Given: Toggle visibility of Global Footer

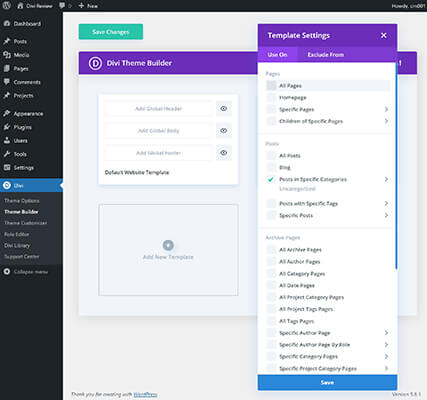Looking at the screenshot, I should click(224, 153).
